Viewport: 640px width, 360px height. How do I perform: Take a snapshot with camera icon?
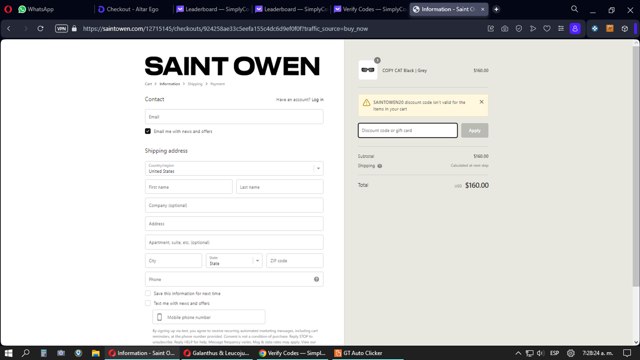click(504, 29)
